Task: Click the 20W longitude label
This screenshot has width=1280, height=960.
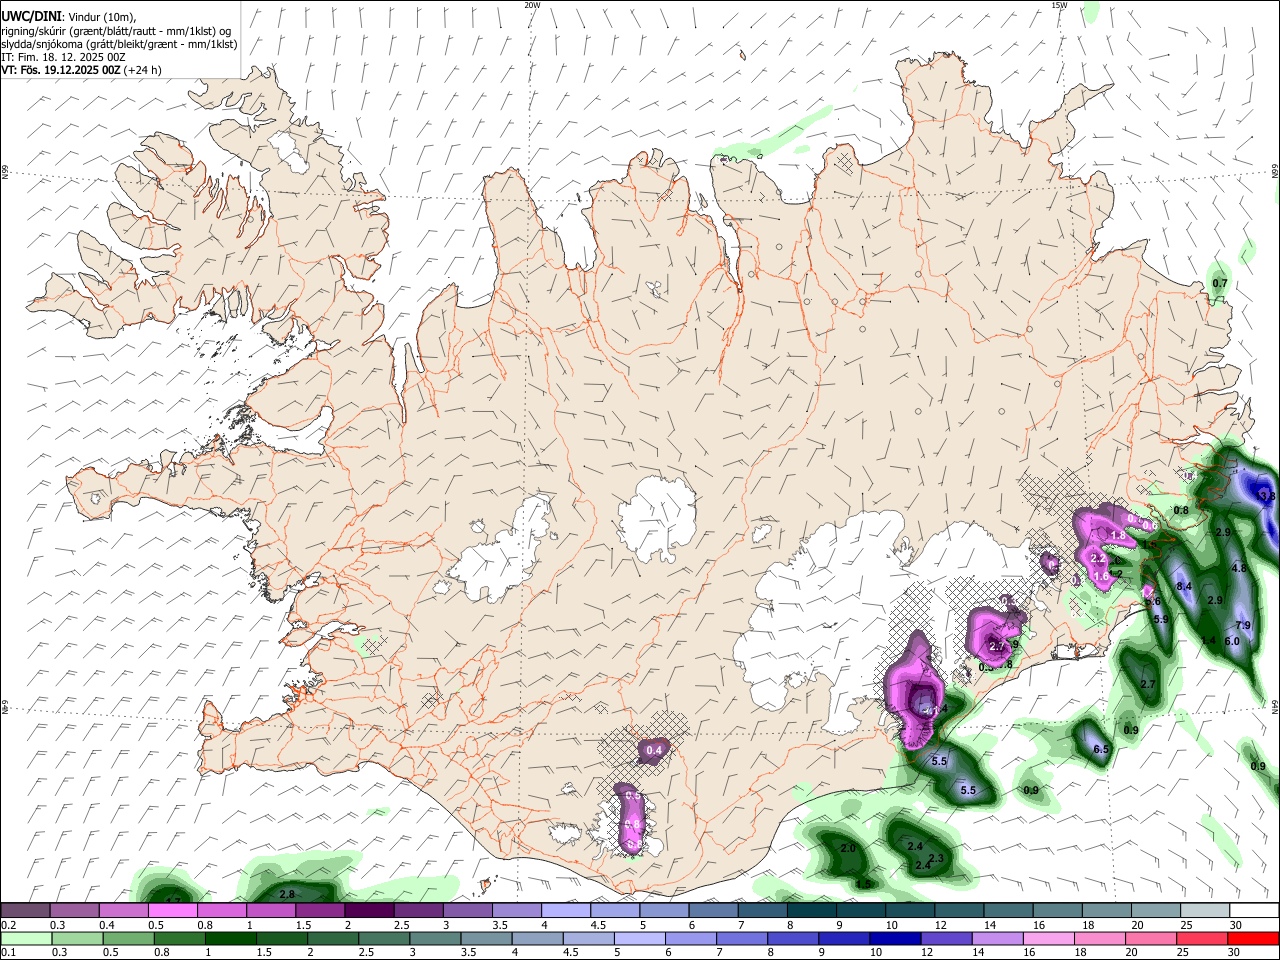Action: pos(532,5)
